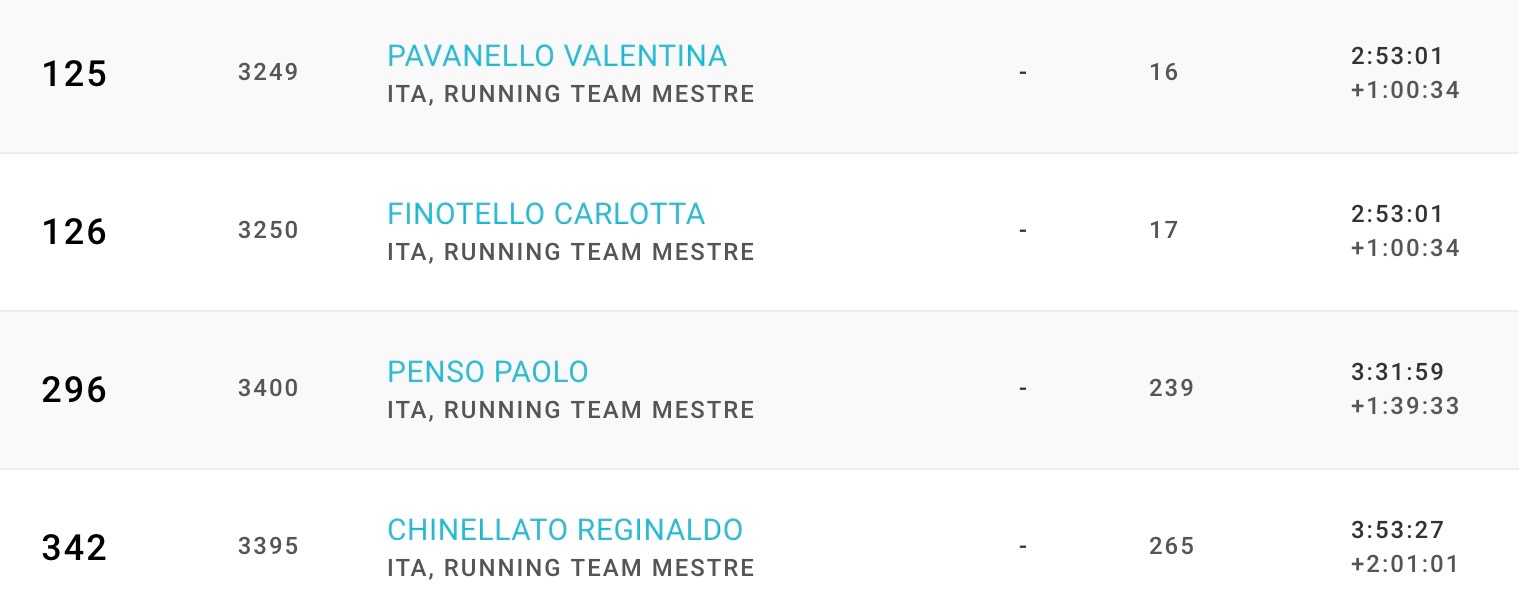Open Chinellato Reginaldo's result details link
1519x615 pixels.
coord(564,530)
